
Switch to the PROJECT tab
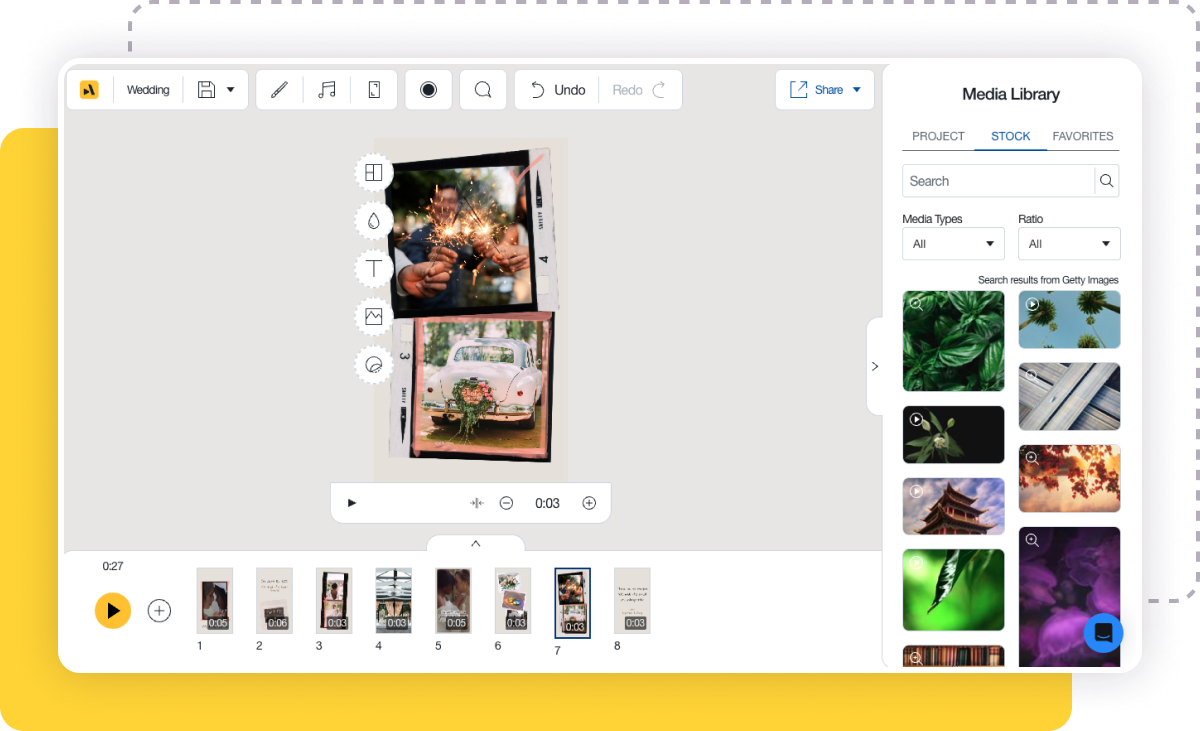(937, 136)
